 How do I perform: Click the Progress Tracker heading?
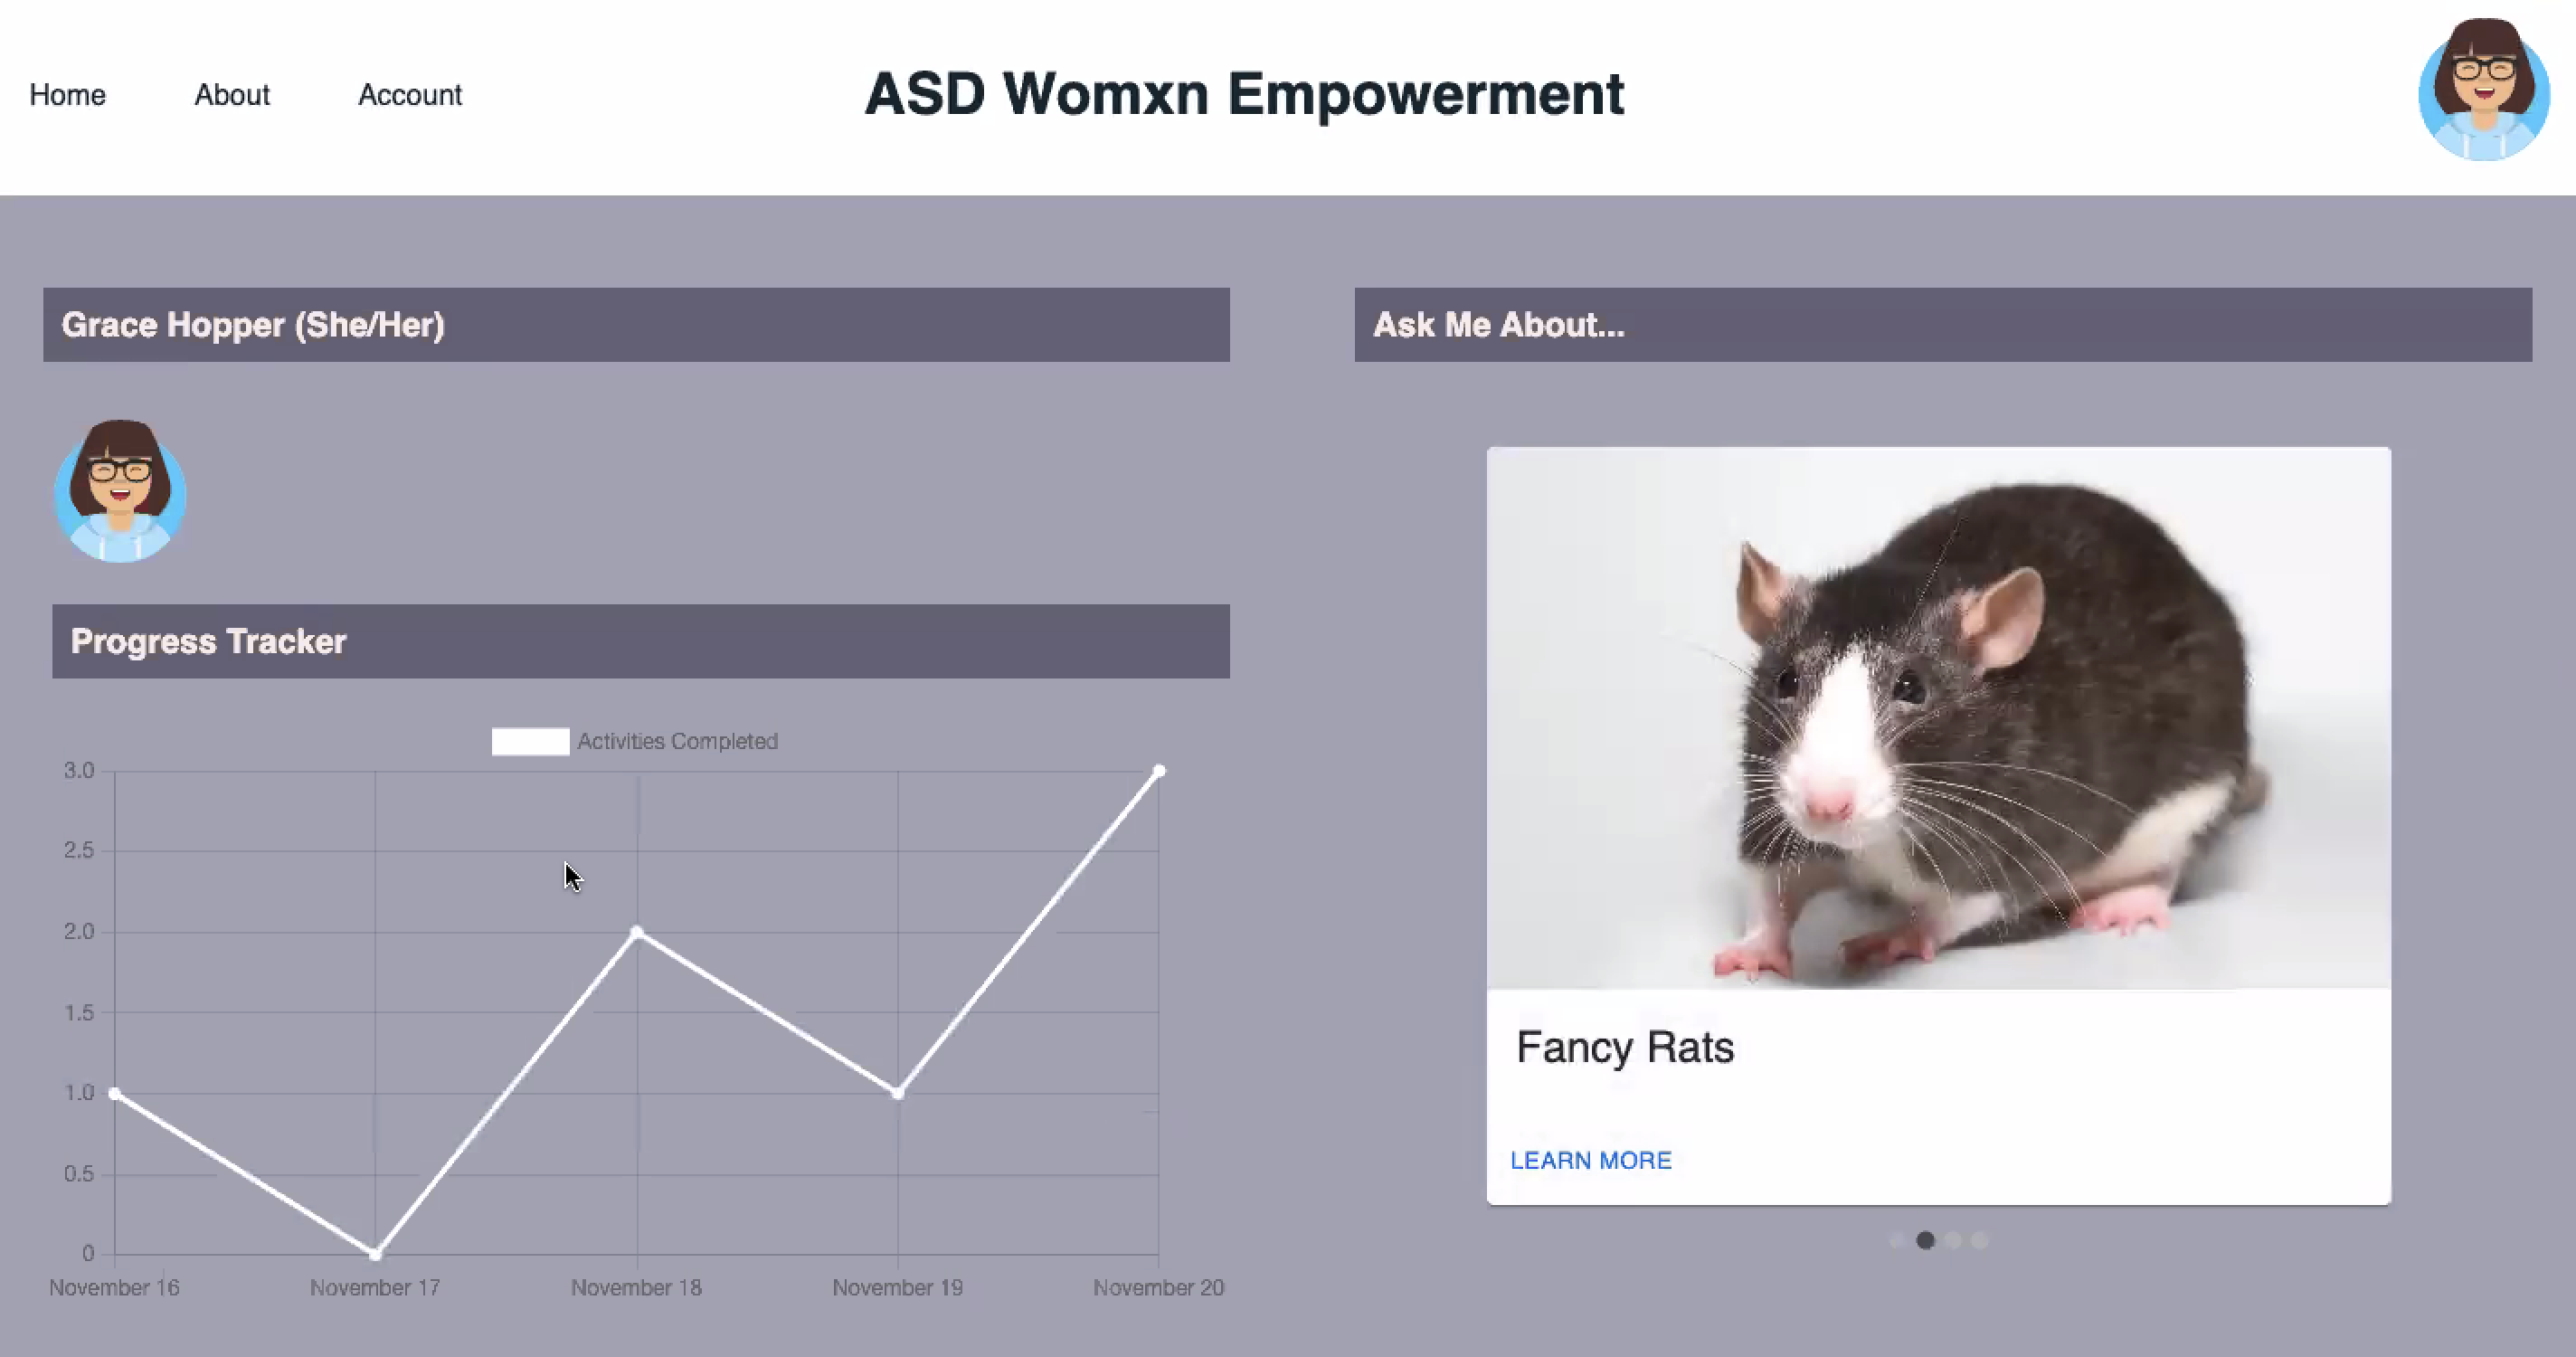(208, 641)
